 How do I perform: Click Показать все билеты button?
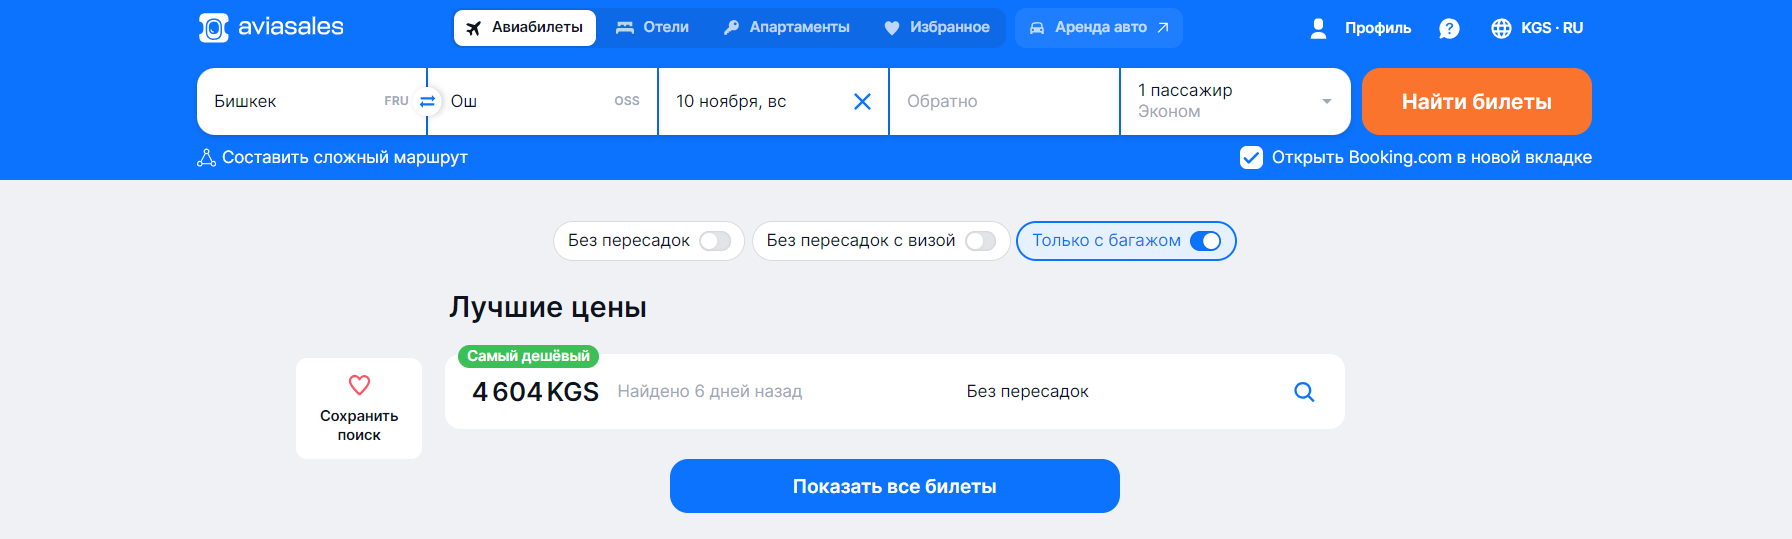click(895, 486)
